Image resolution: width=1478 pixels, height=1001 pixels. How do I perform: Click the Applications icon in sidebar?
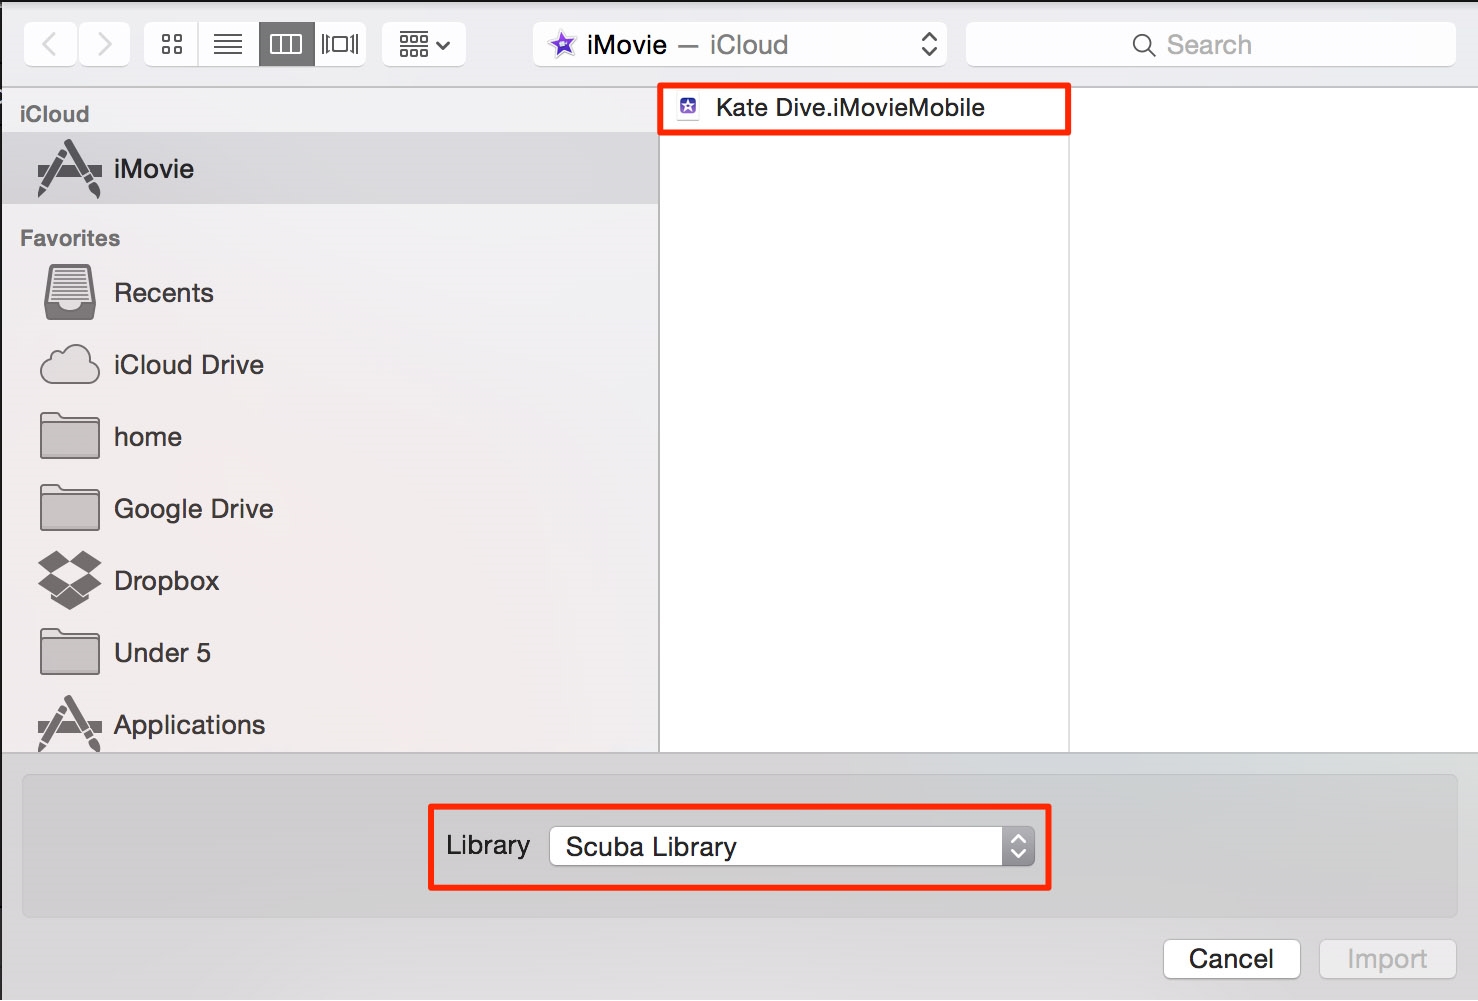point(69,724)
